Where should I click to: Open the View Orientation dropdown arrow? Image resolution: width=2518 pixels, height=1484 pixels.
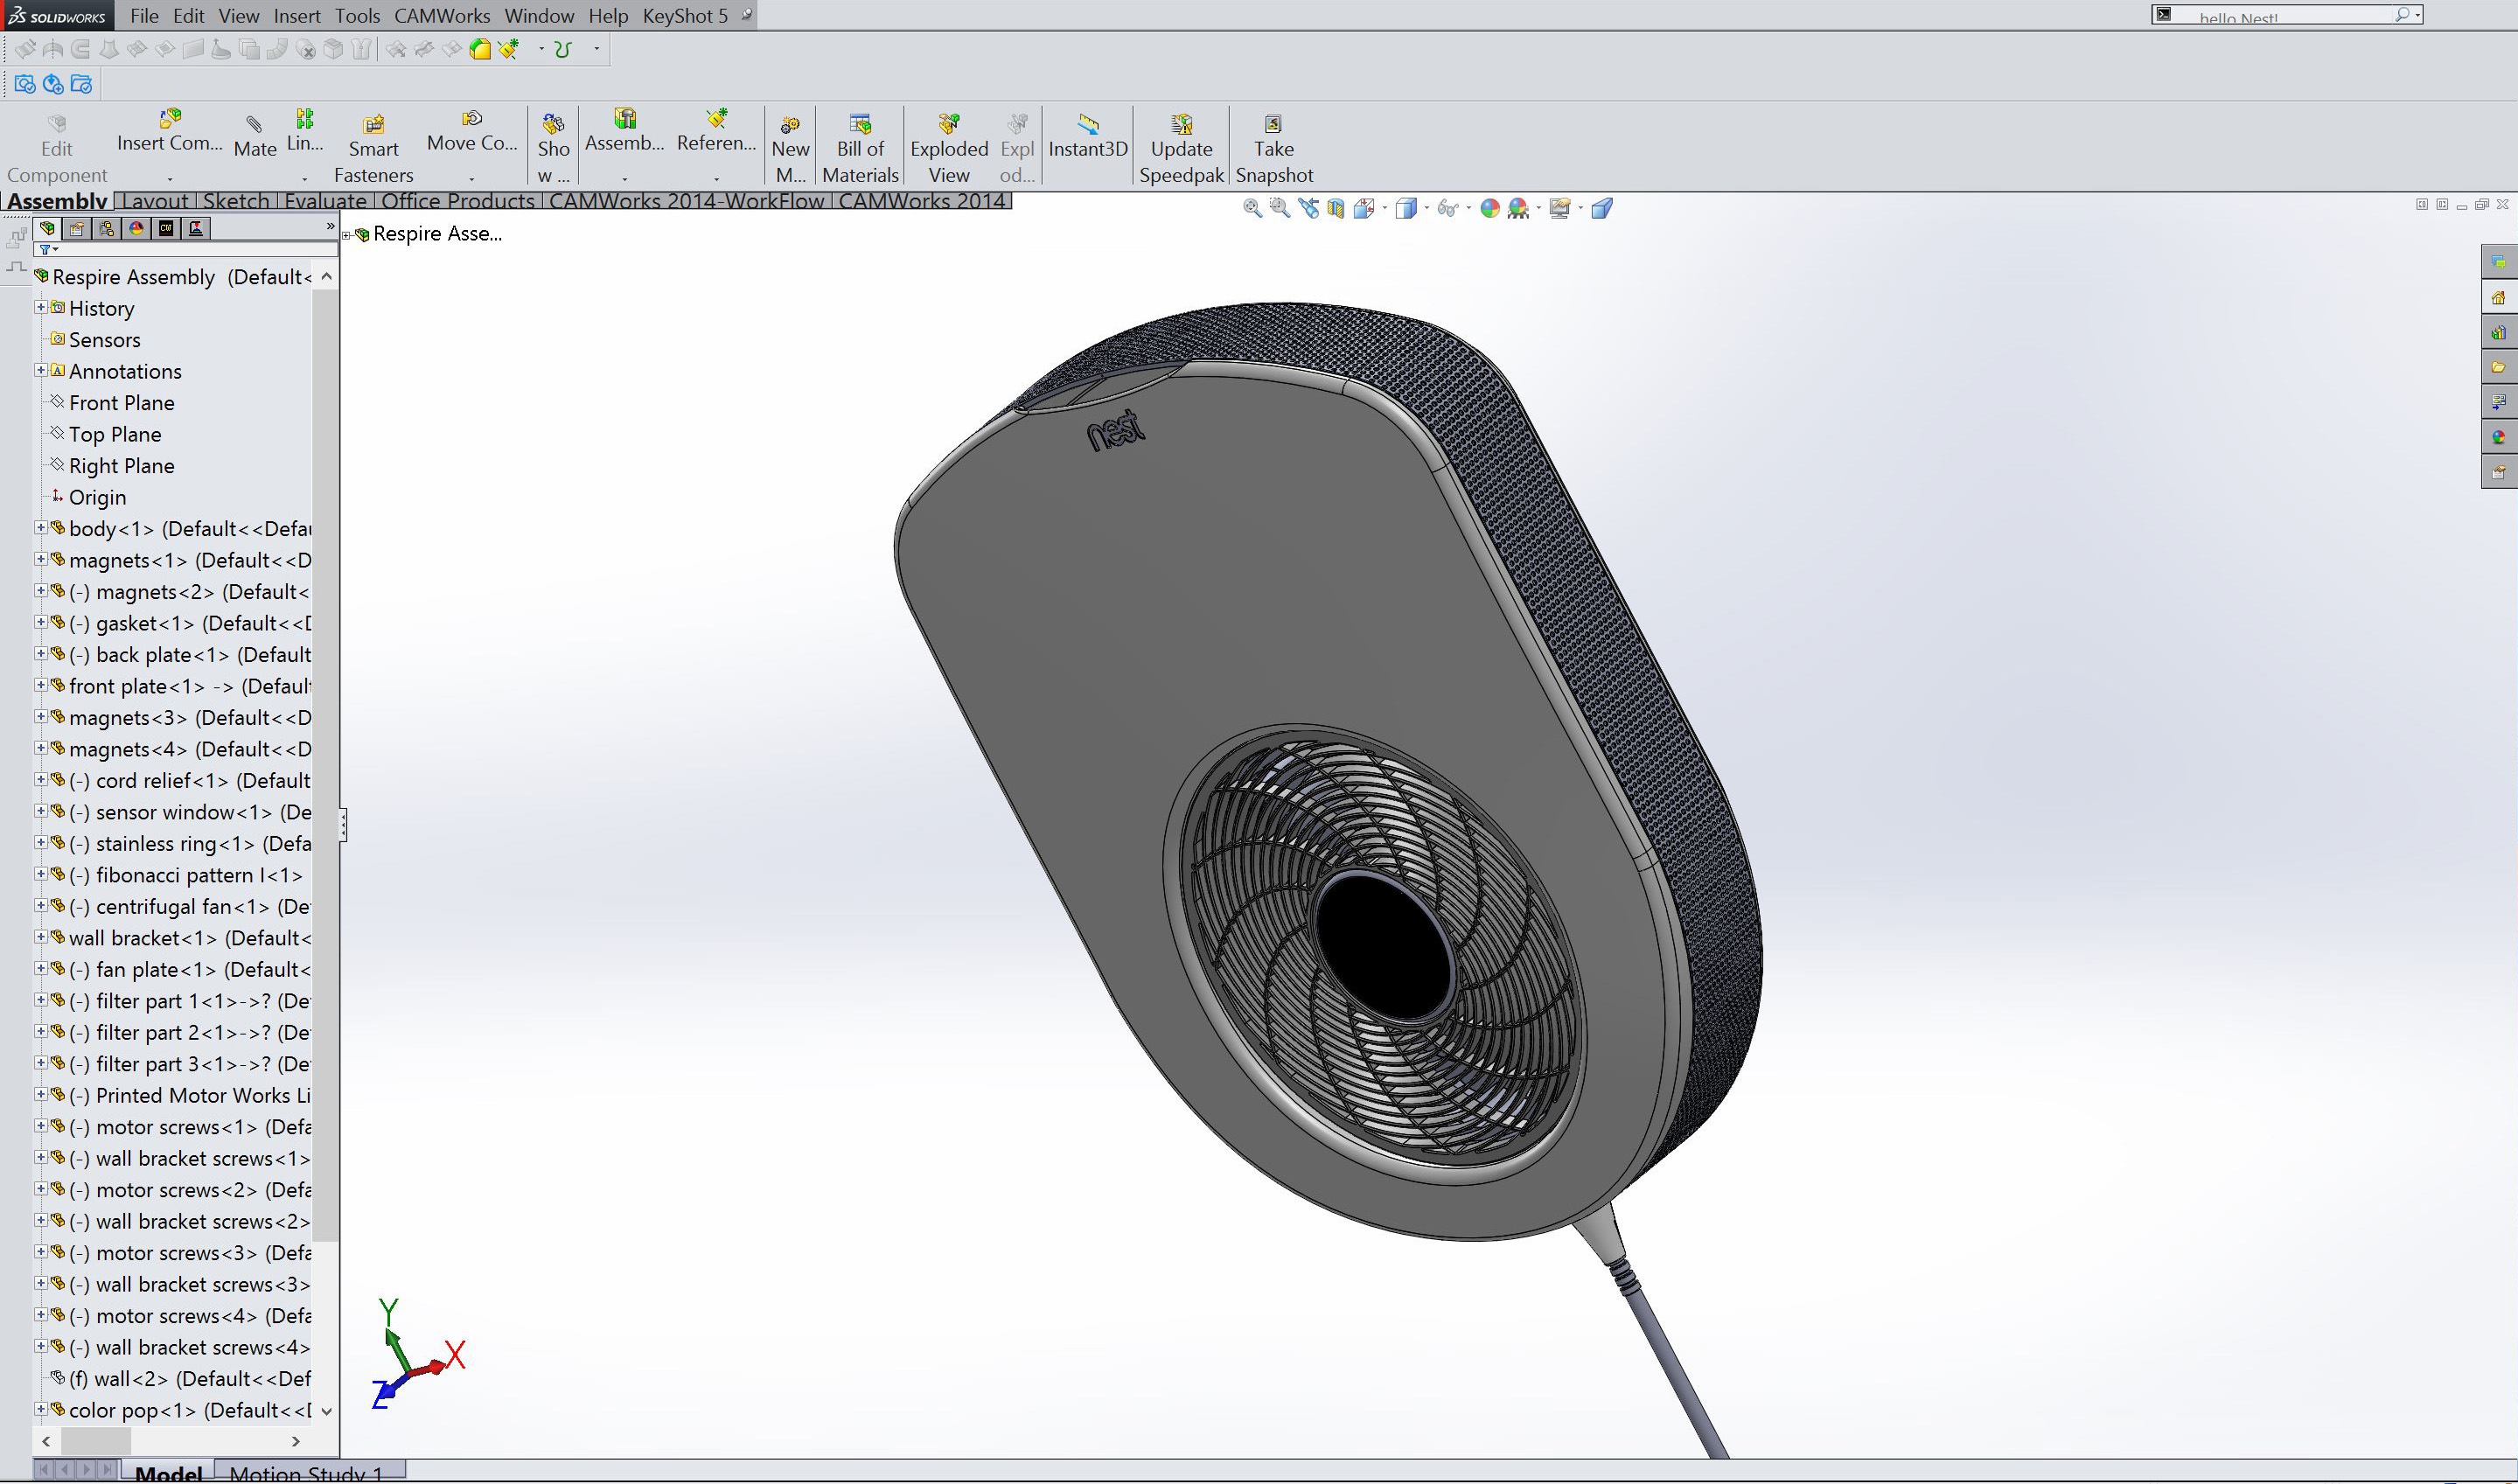[1385, 207]
